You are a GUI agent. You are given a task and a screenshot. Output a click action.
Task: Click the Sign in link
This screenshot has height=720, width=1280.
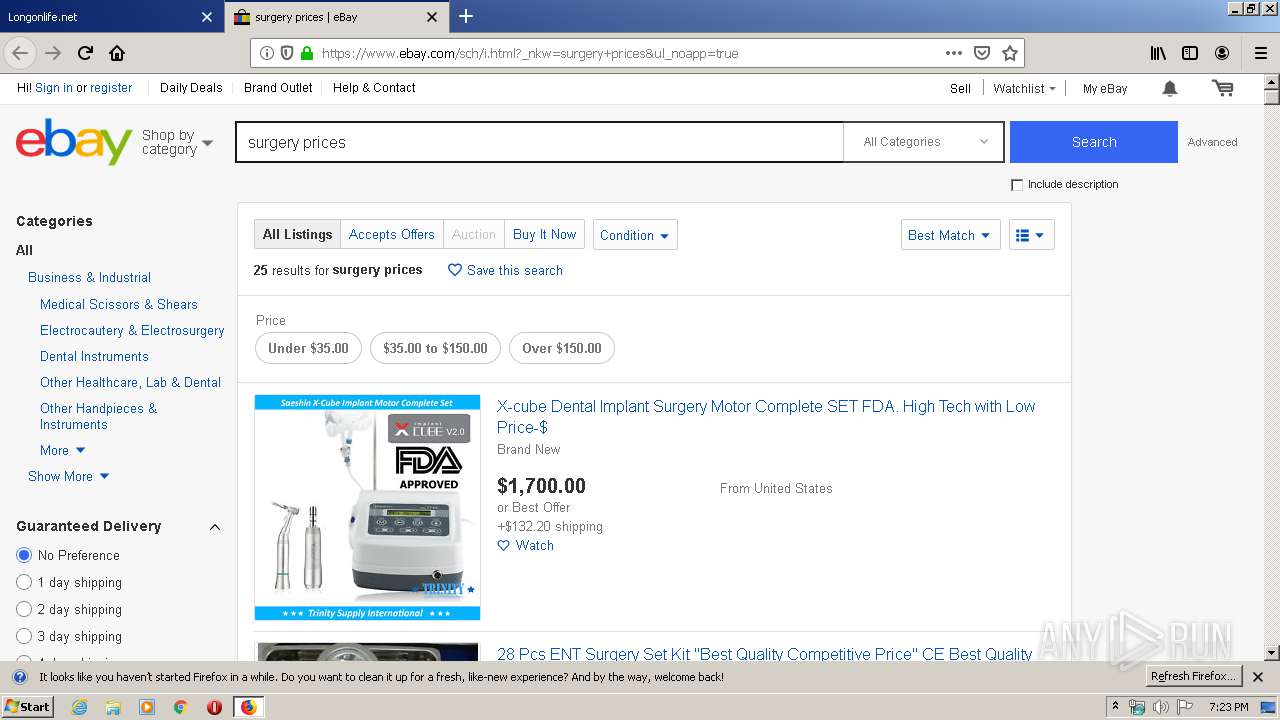pos(54,88)
